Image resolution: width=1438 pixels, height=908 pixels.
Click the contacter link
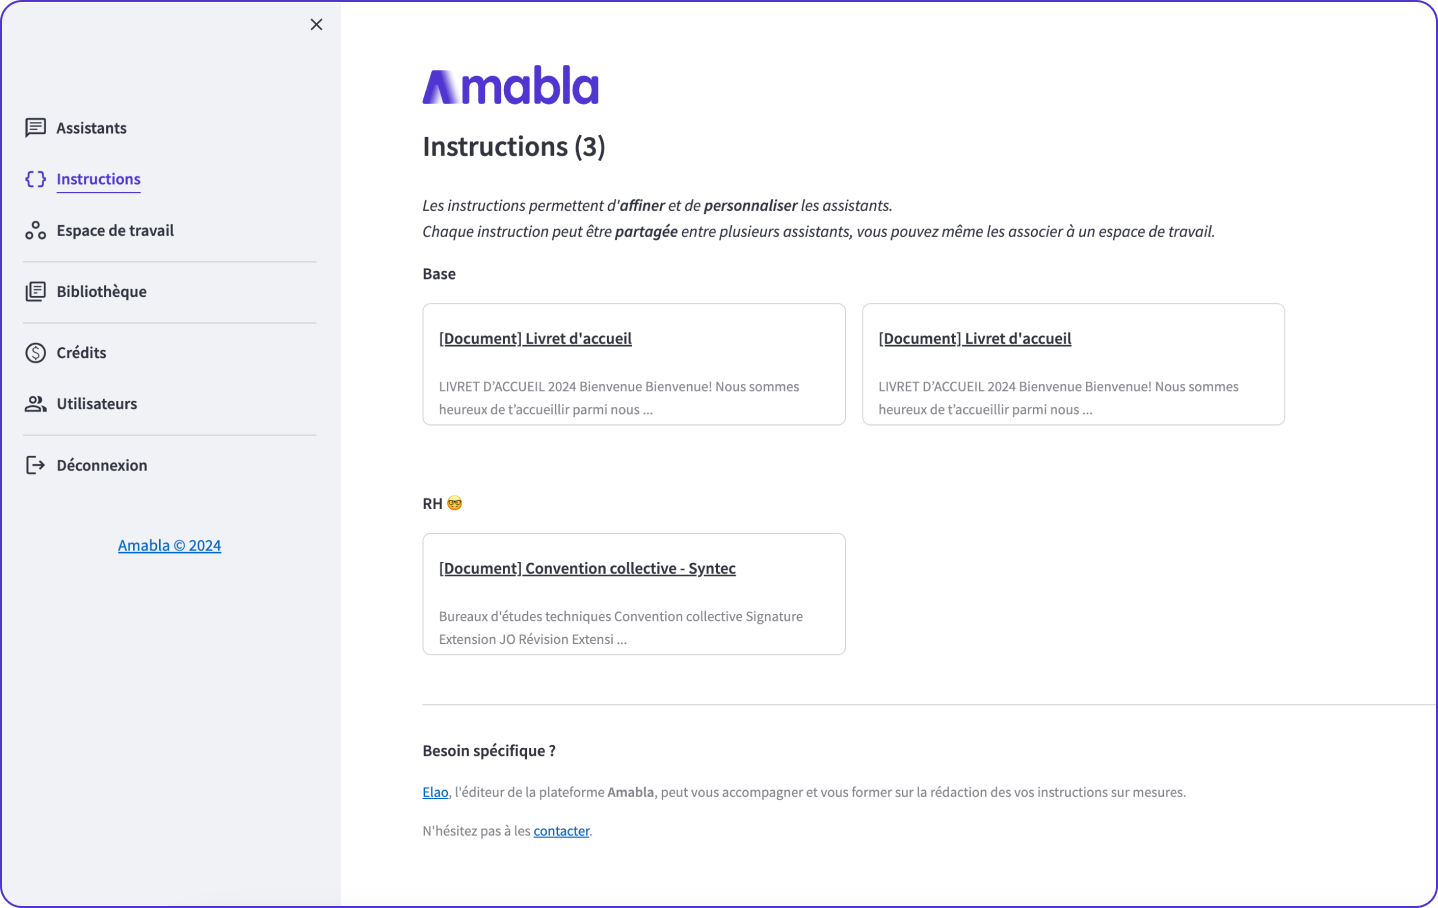pos(561,831)
